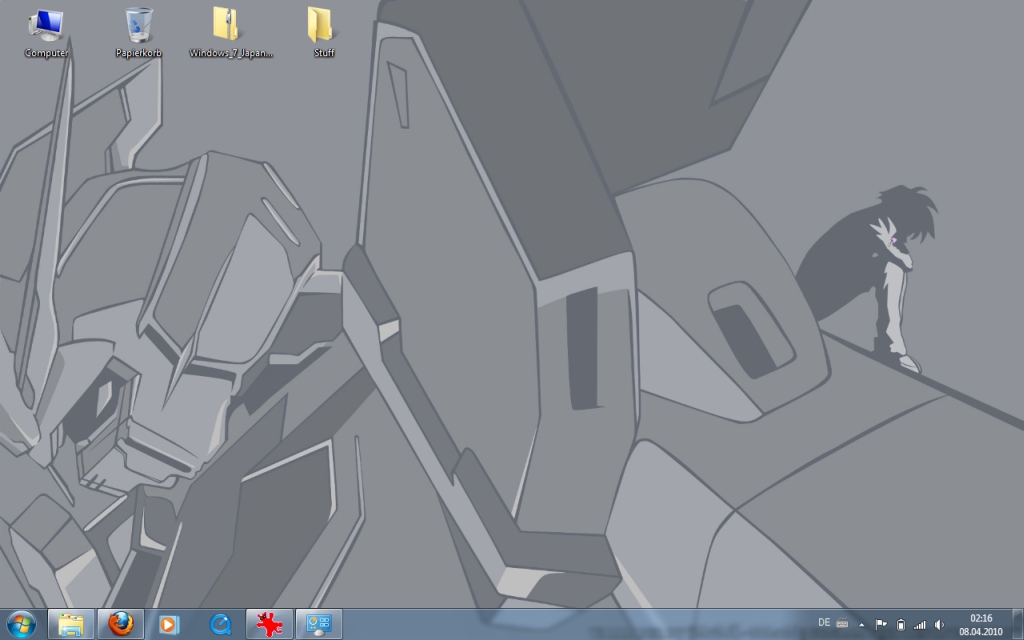
Task: Check the battery power icon
Action: pos(901,625)
